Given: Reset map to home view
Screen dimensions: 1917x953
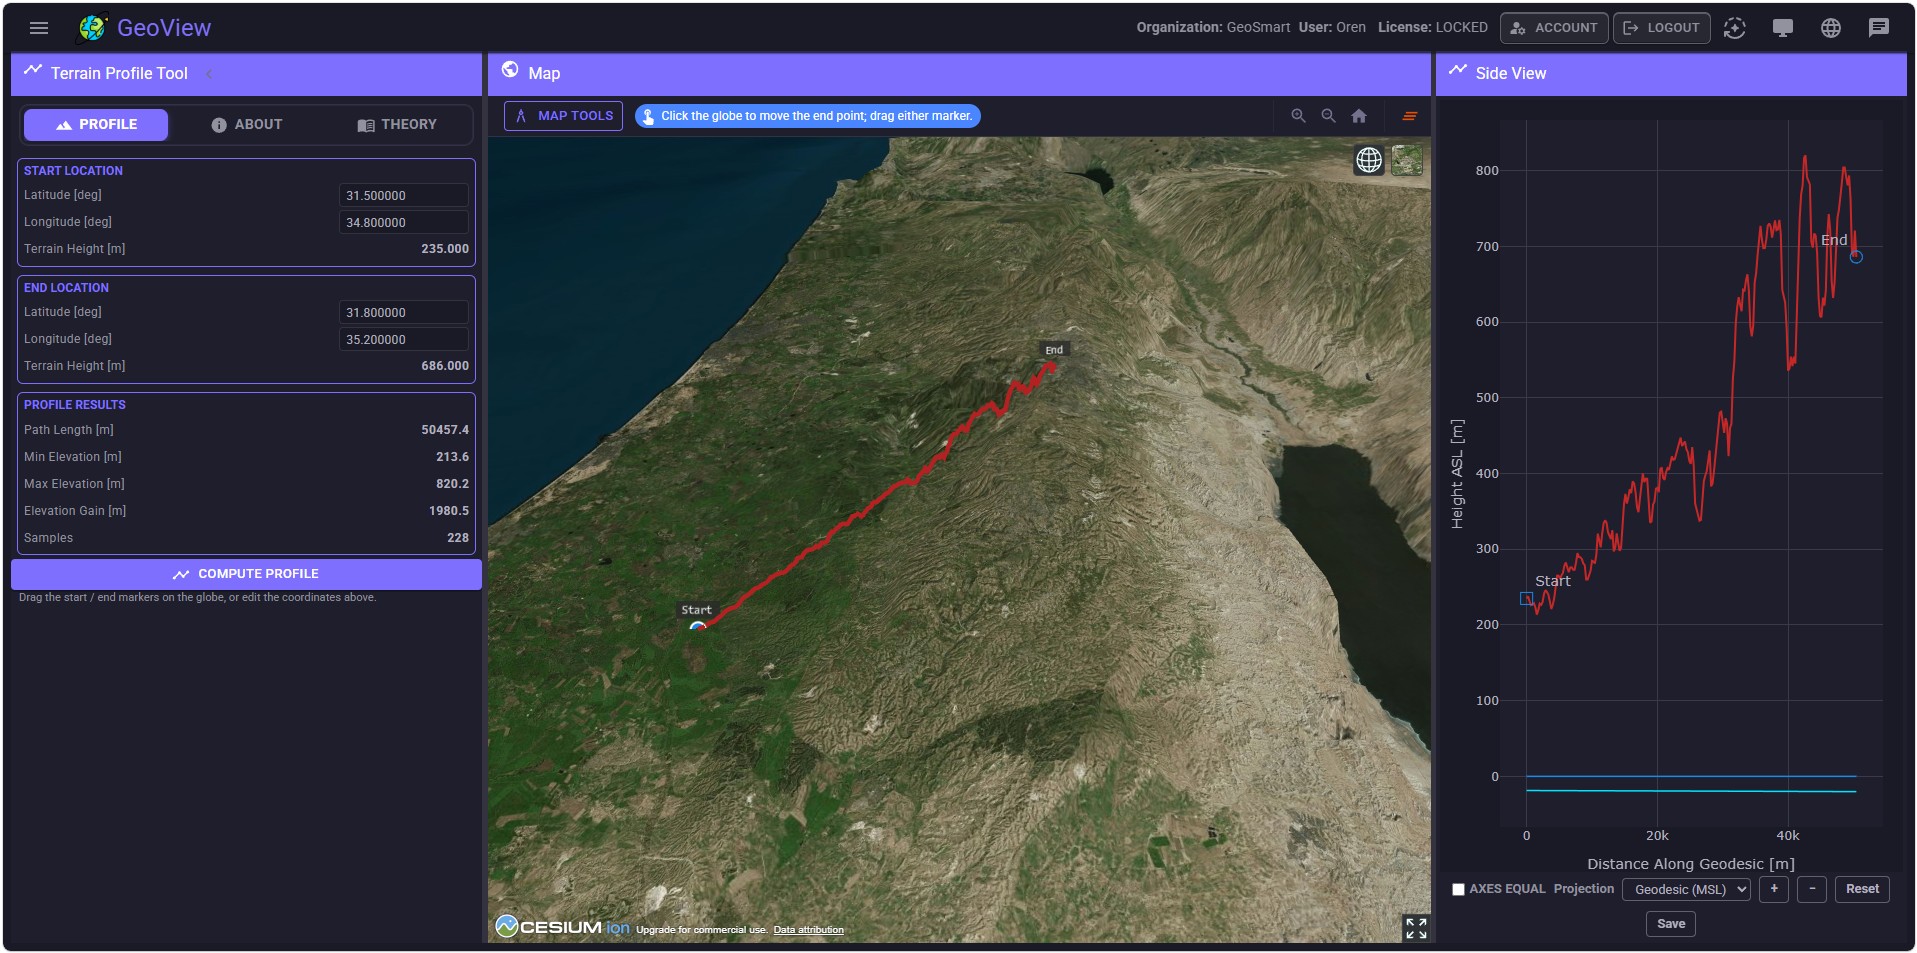Looking at the screenshot, I should (x=1359, y=116).
